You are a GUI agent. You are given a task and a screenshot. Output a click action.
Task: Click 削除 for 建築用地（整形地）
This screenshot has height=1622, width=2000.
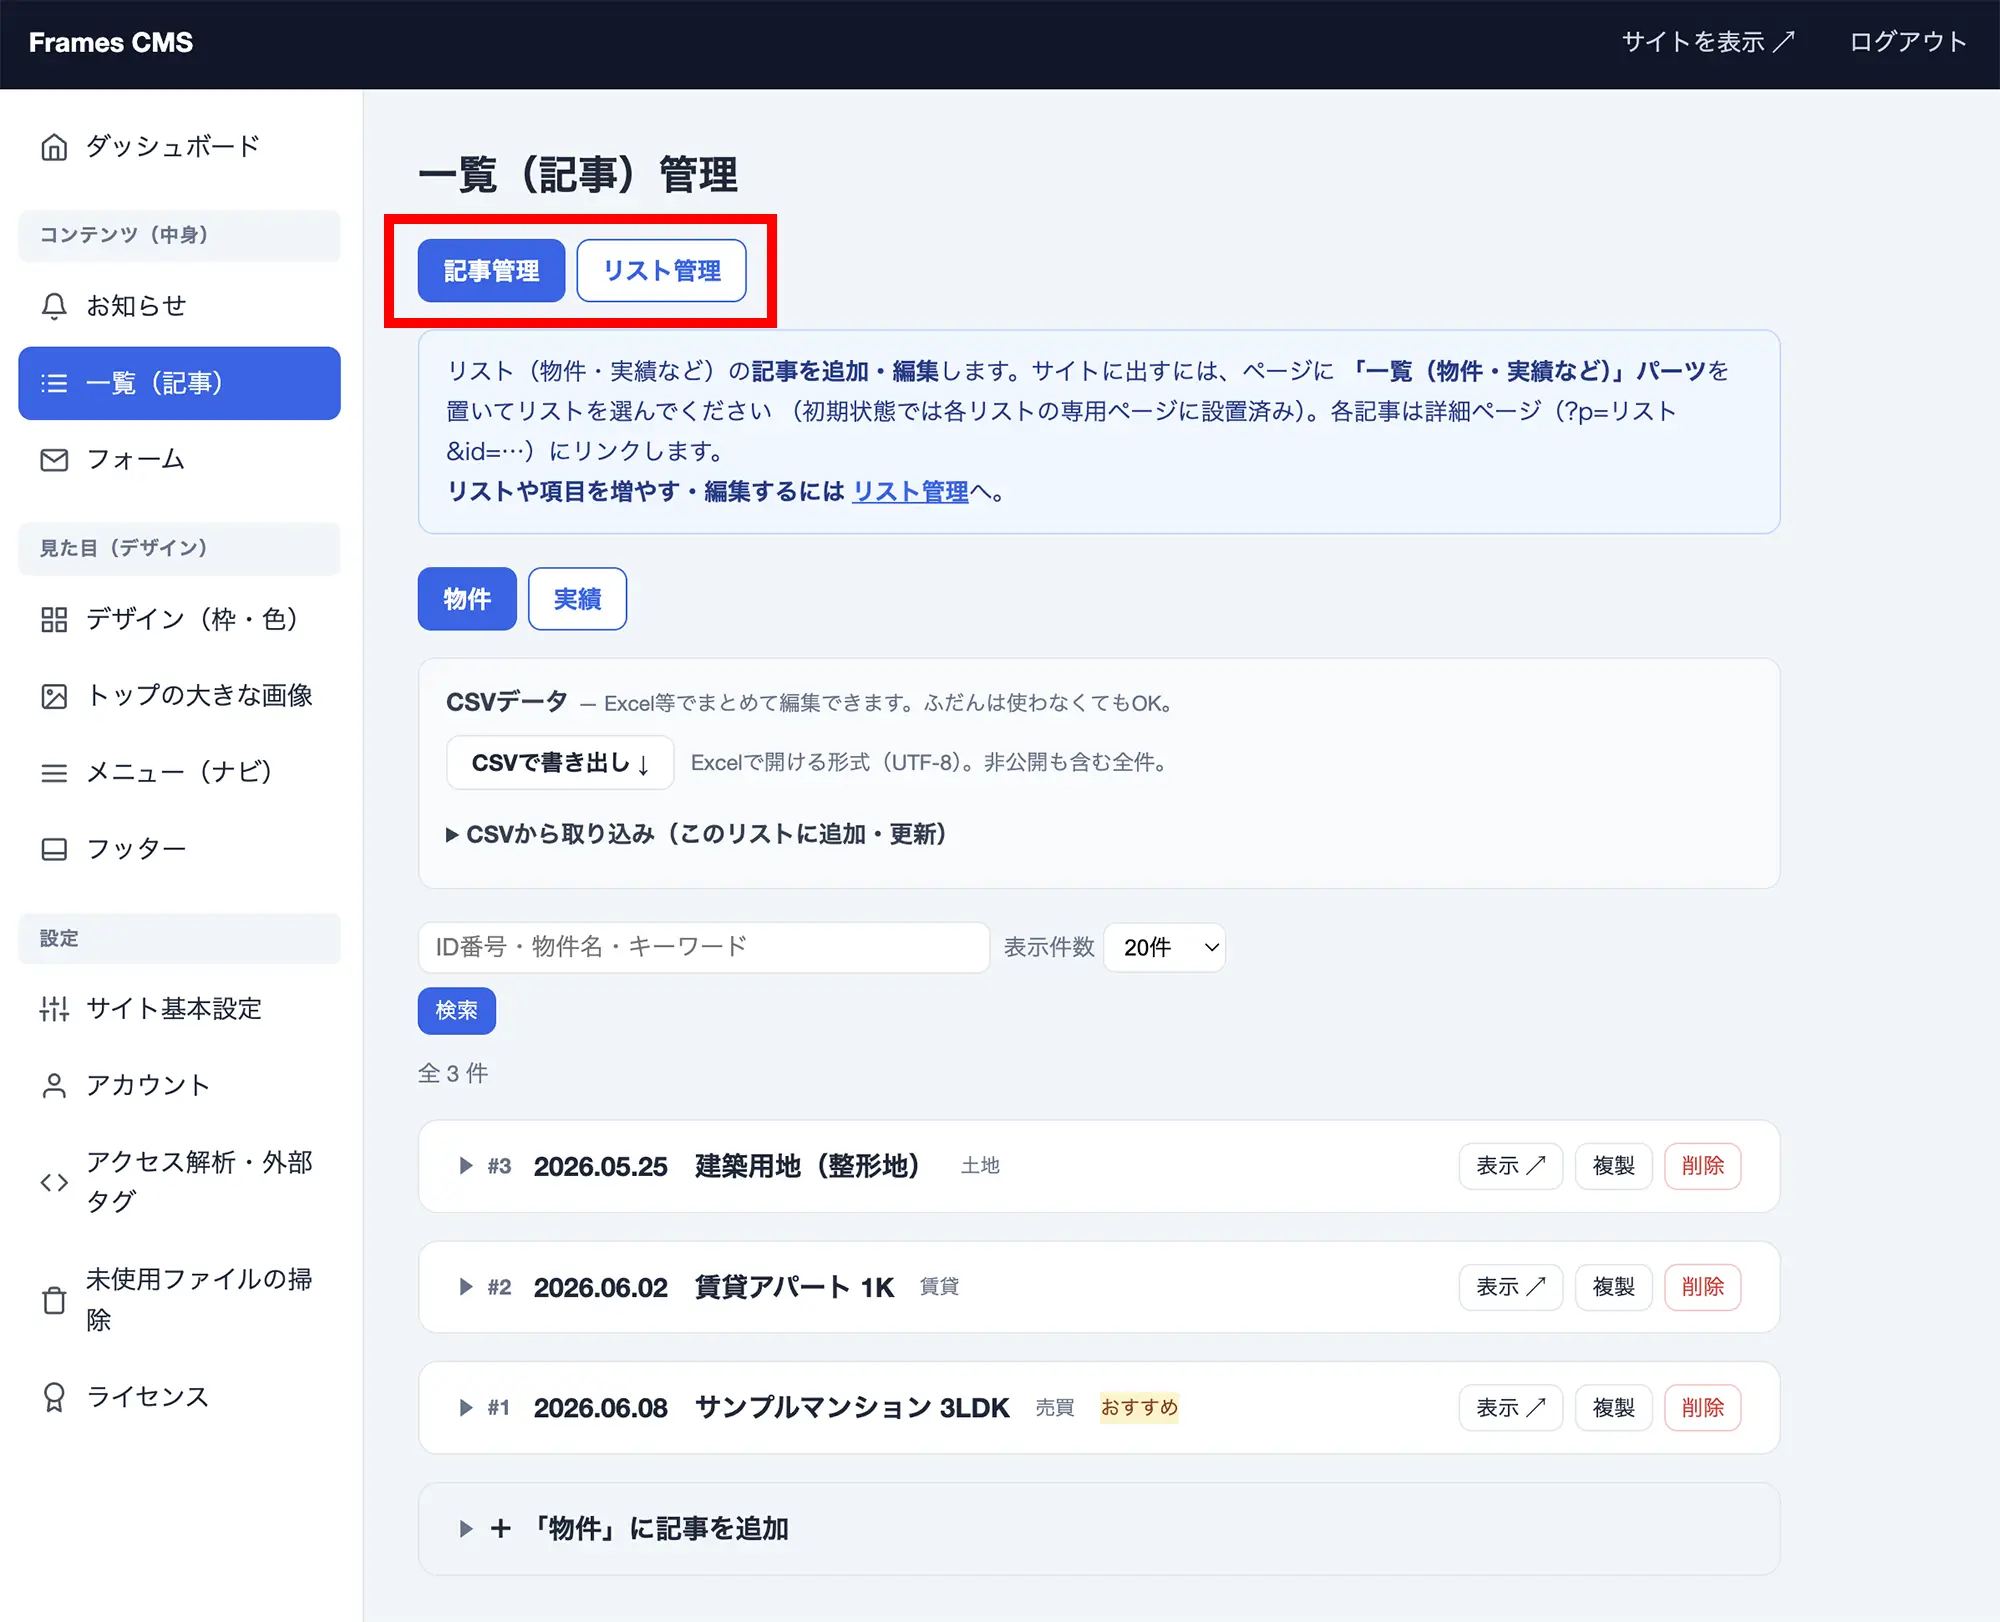coord(1702,1166)
